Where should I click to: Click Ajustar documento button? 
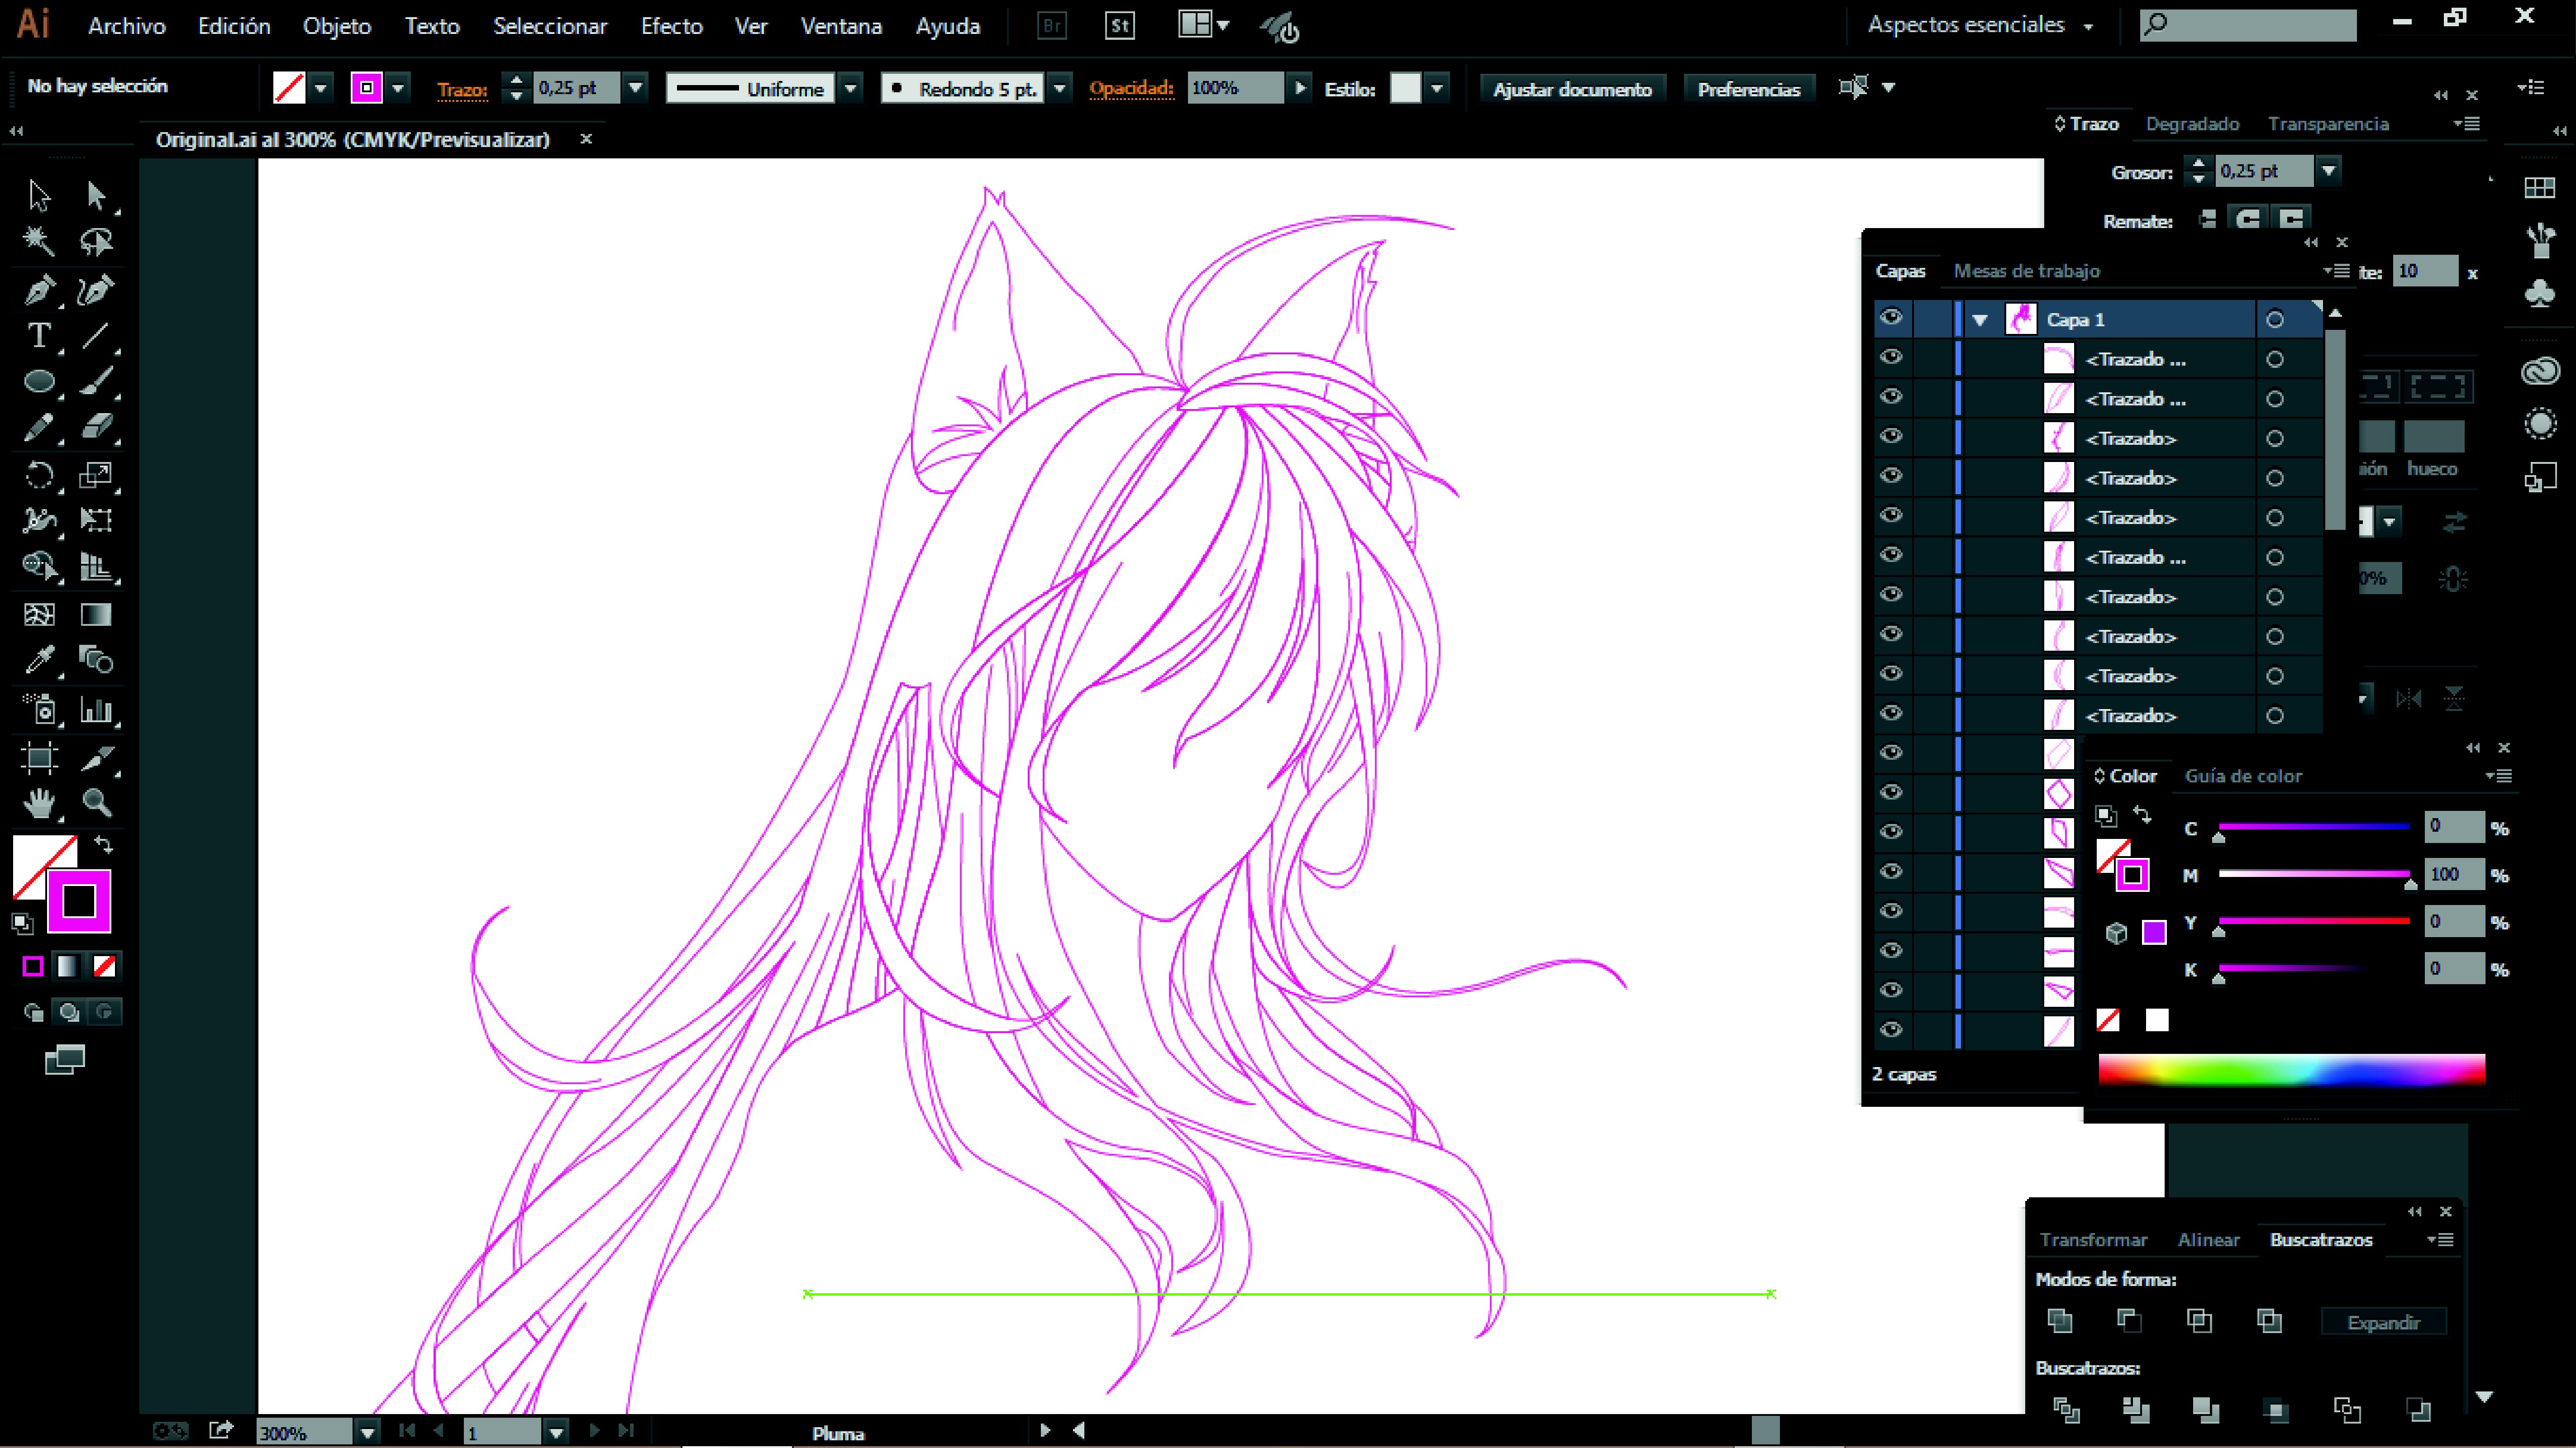(x=1572, y=89)
